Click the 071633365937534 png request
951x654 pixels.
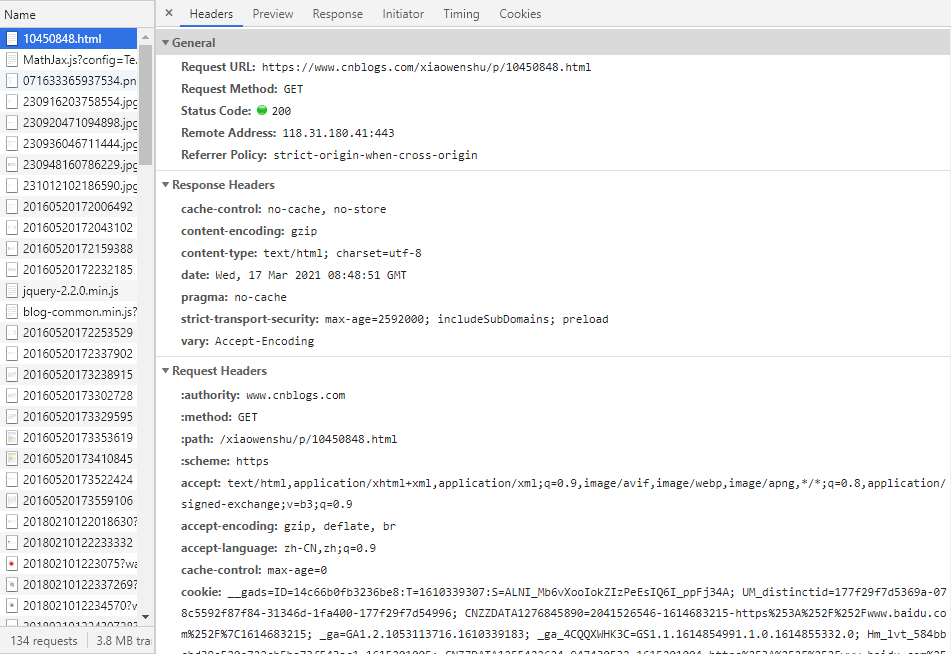point(69,81)
